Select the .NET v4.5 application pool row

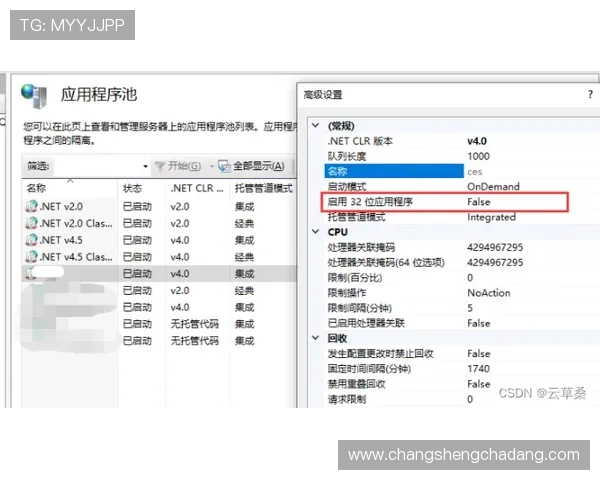[x=159, y=240]
